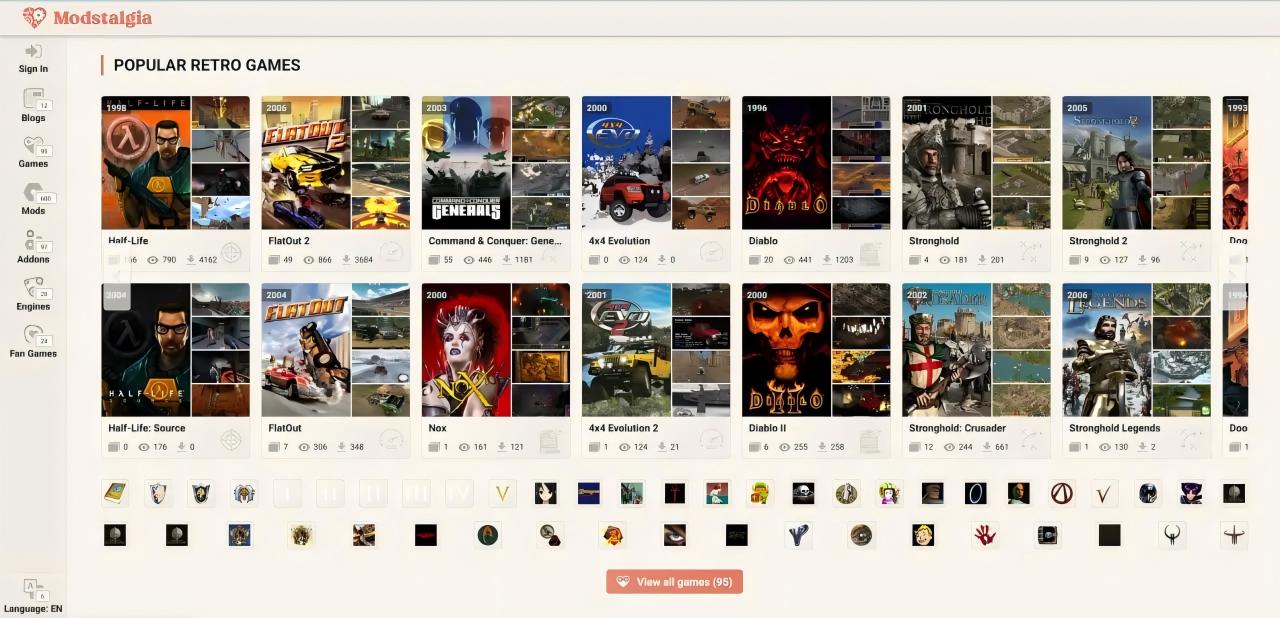
Task: Click crosshair icon on Half-Life card
Action: (231, 252)
